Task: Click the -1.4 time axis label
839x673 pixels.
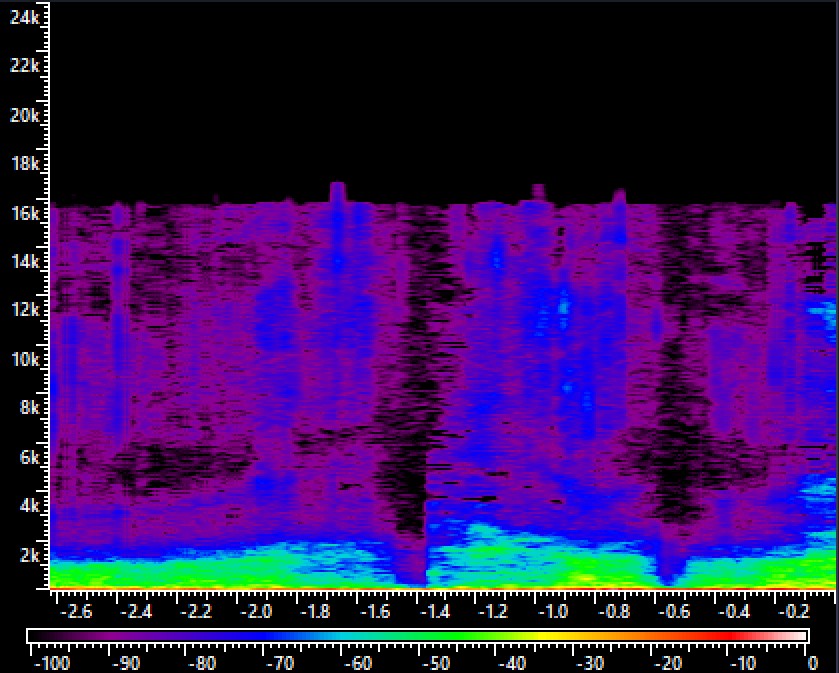Action: pos(434,611)
